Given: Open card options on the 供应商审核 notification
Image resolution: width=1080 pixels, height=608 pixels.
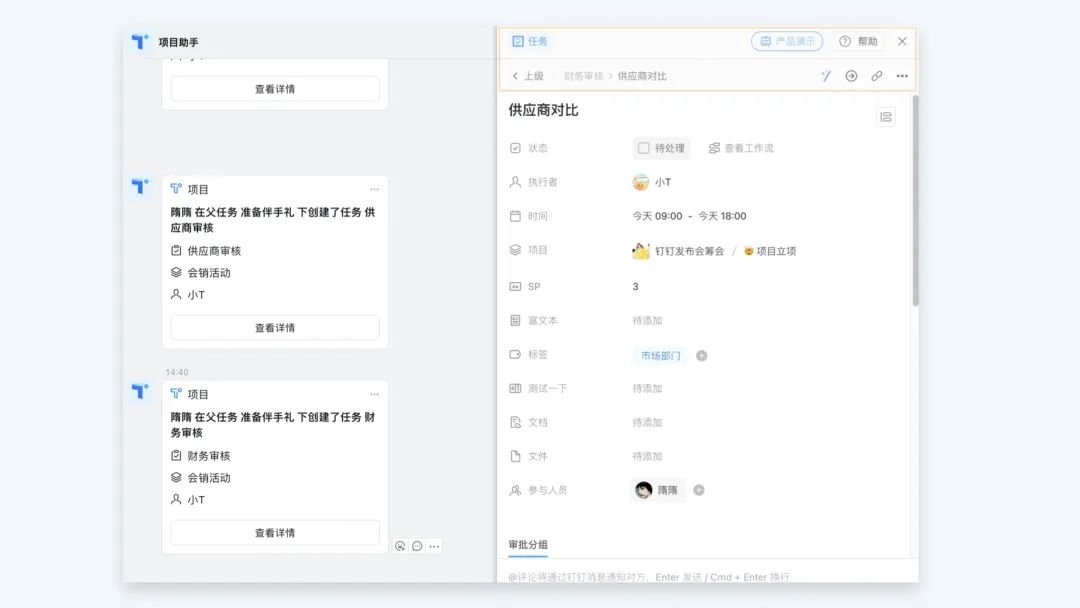Looking at the screenshot, I should 374,189.
